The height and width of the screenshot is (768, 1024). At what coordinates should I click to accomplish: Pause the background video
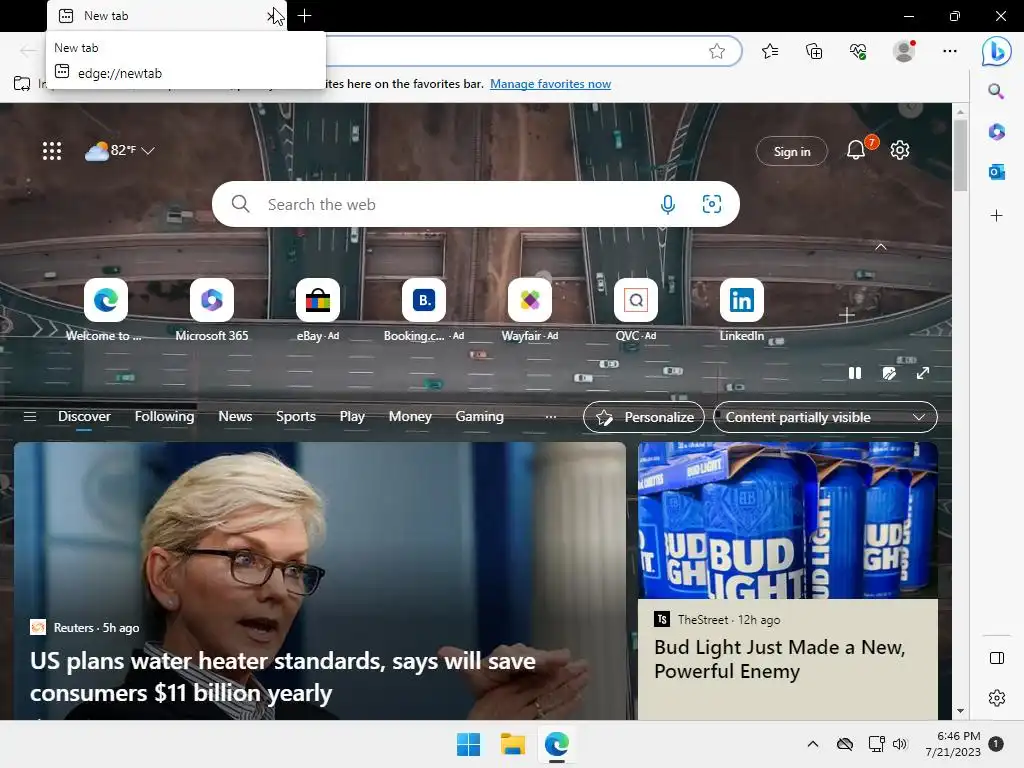[854, 373]
